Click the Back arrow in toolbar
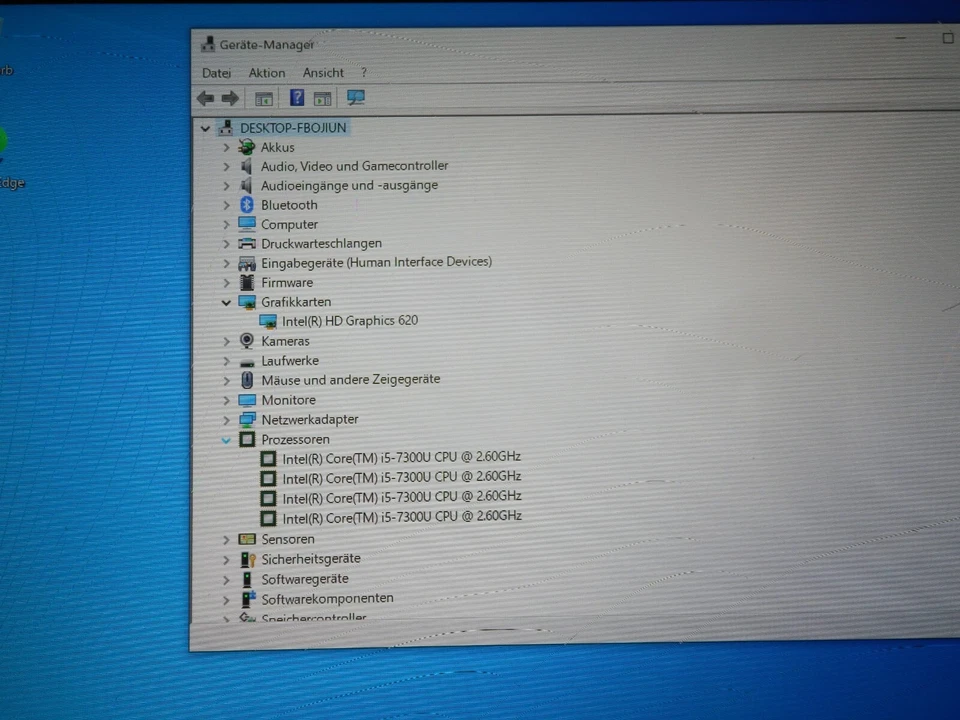 point(206,98)
